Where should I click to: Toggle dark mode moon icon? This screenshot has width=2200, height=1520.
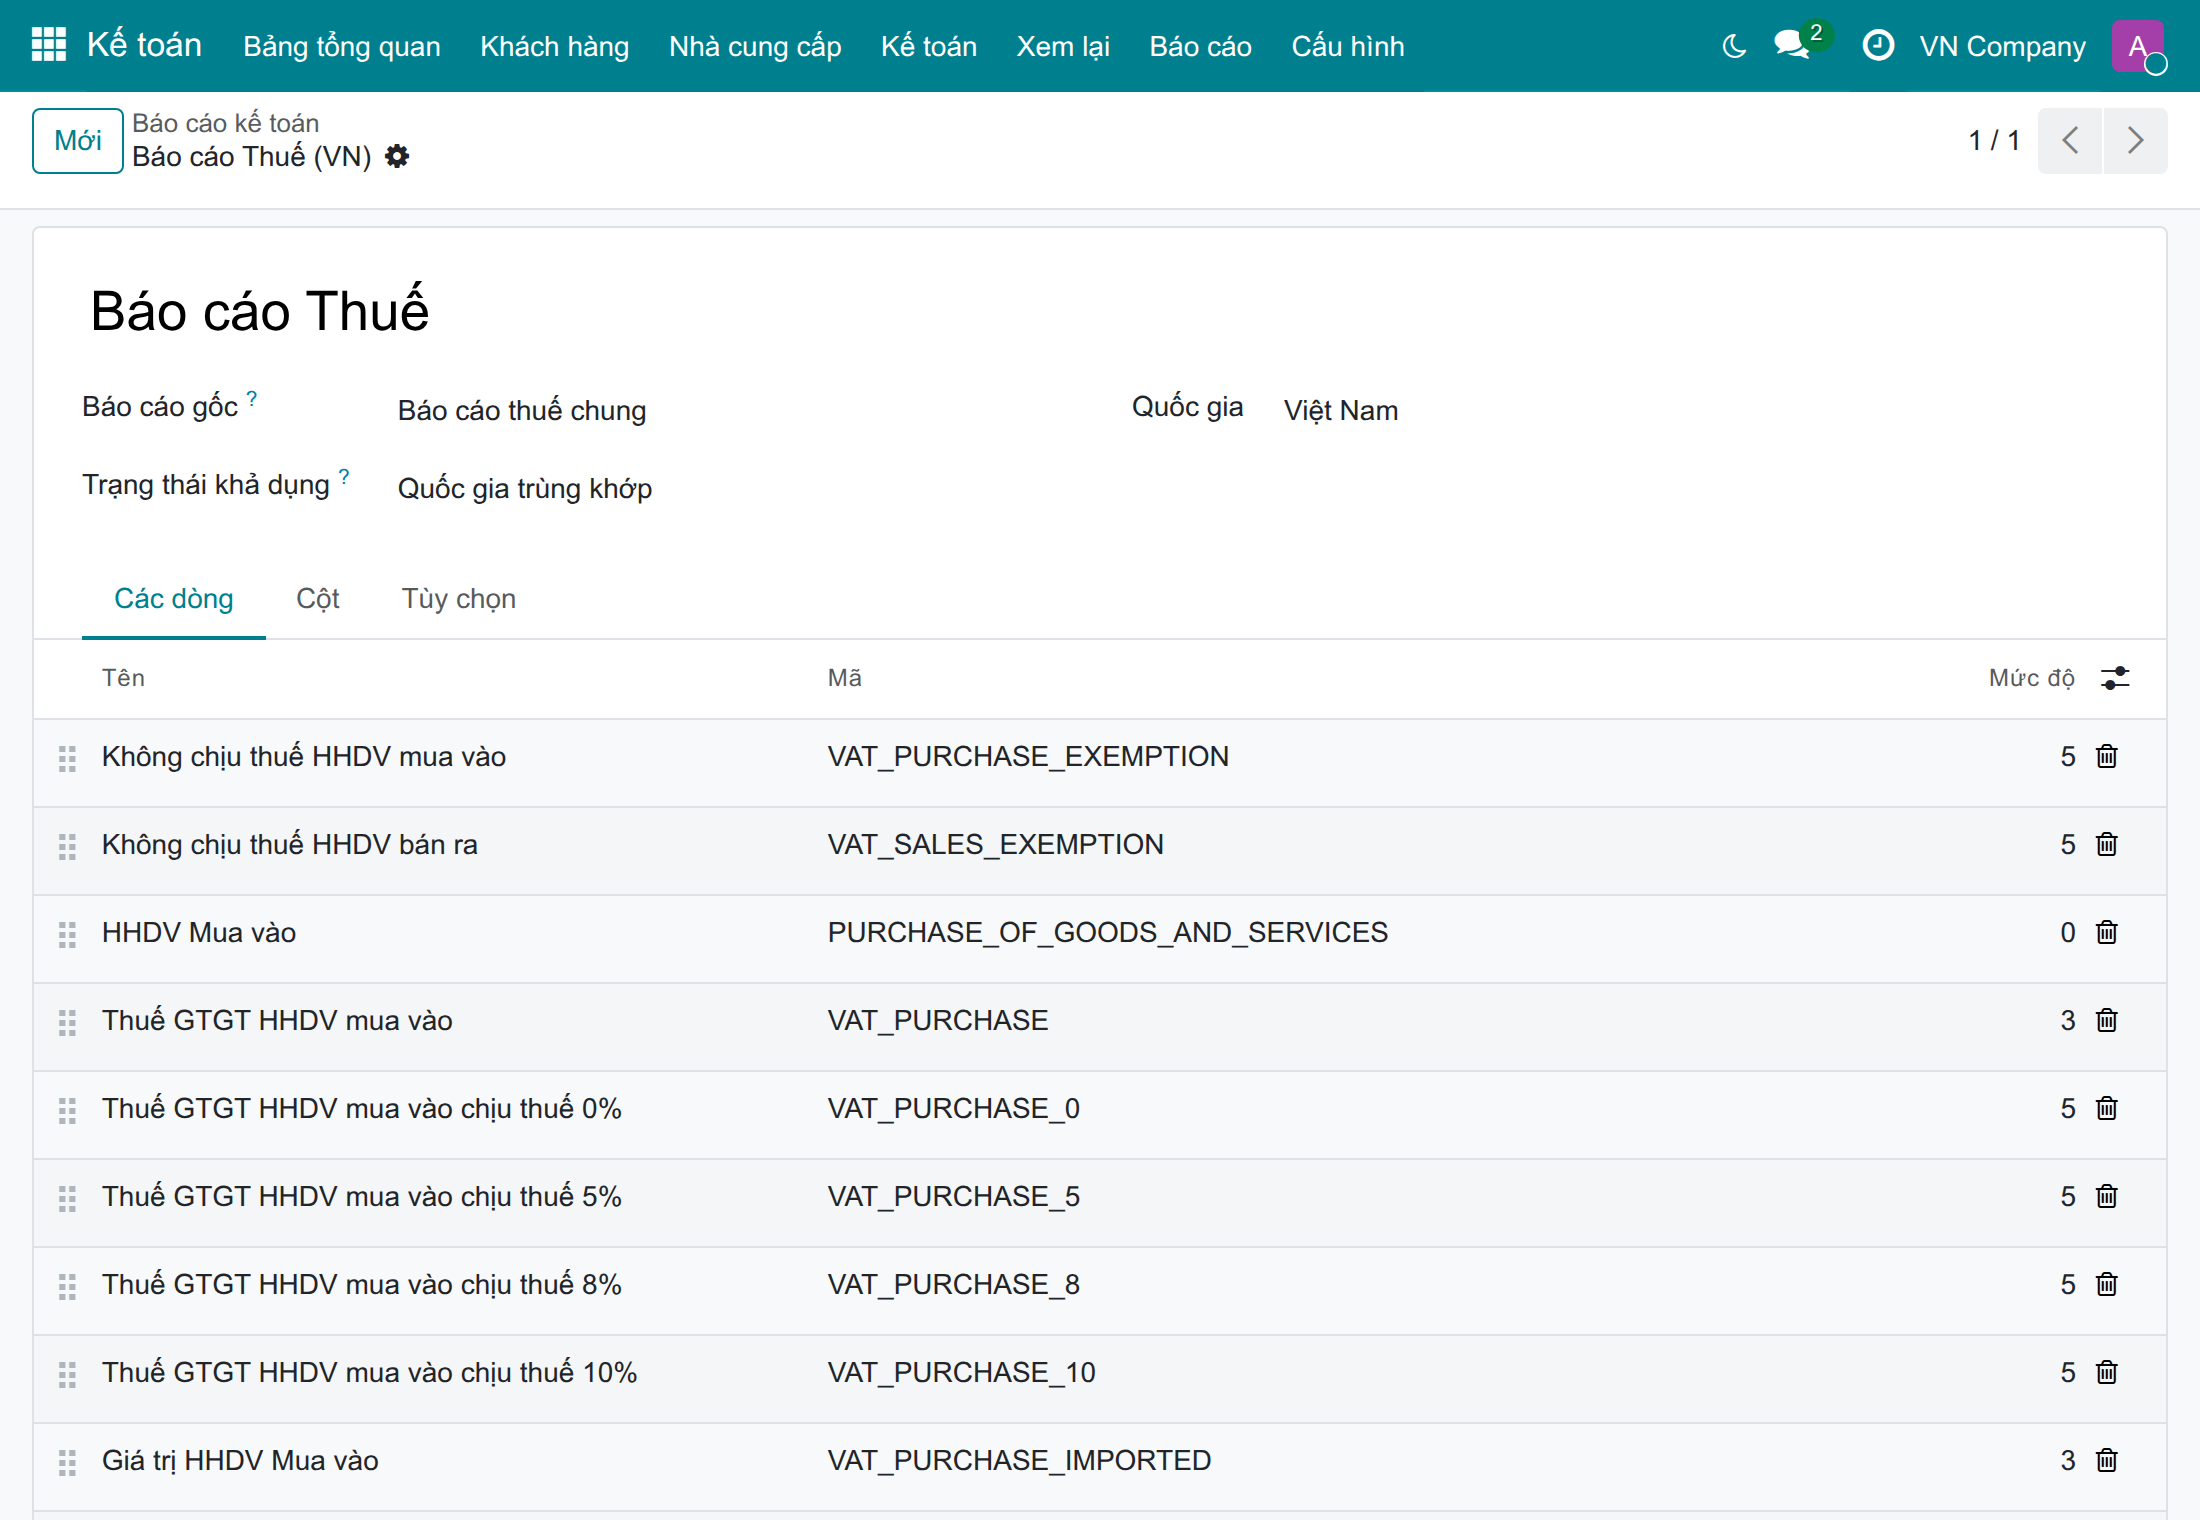click(1734, 46)
